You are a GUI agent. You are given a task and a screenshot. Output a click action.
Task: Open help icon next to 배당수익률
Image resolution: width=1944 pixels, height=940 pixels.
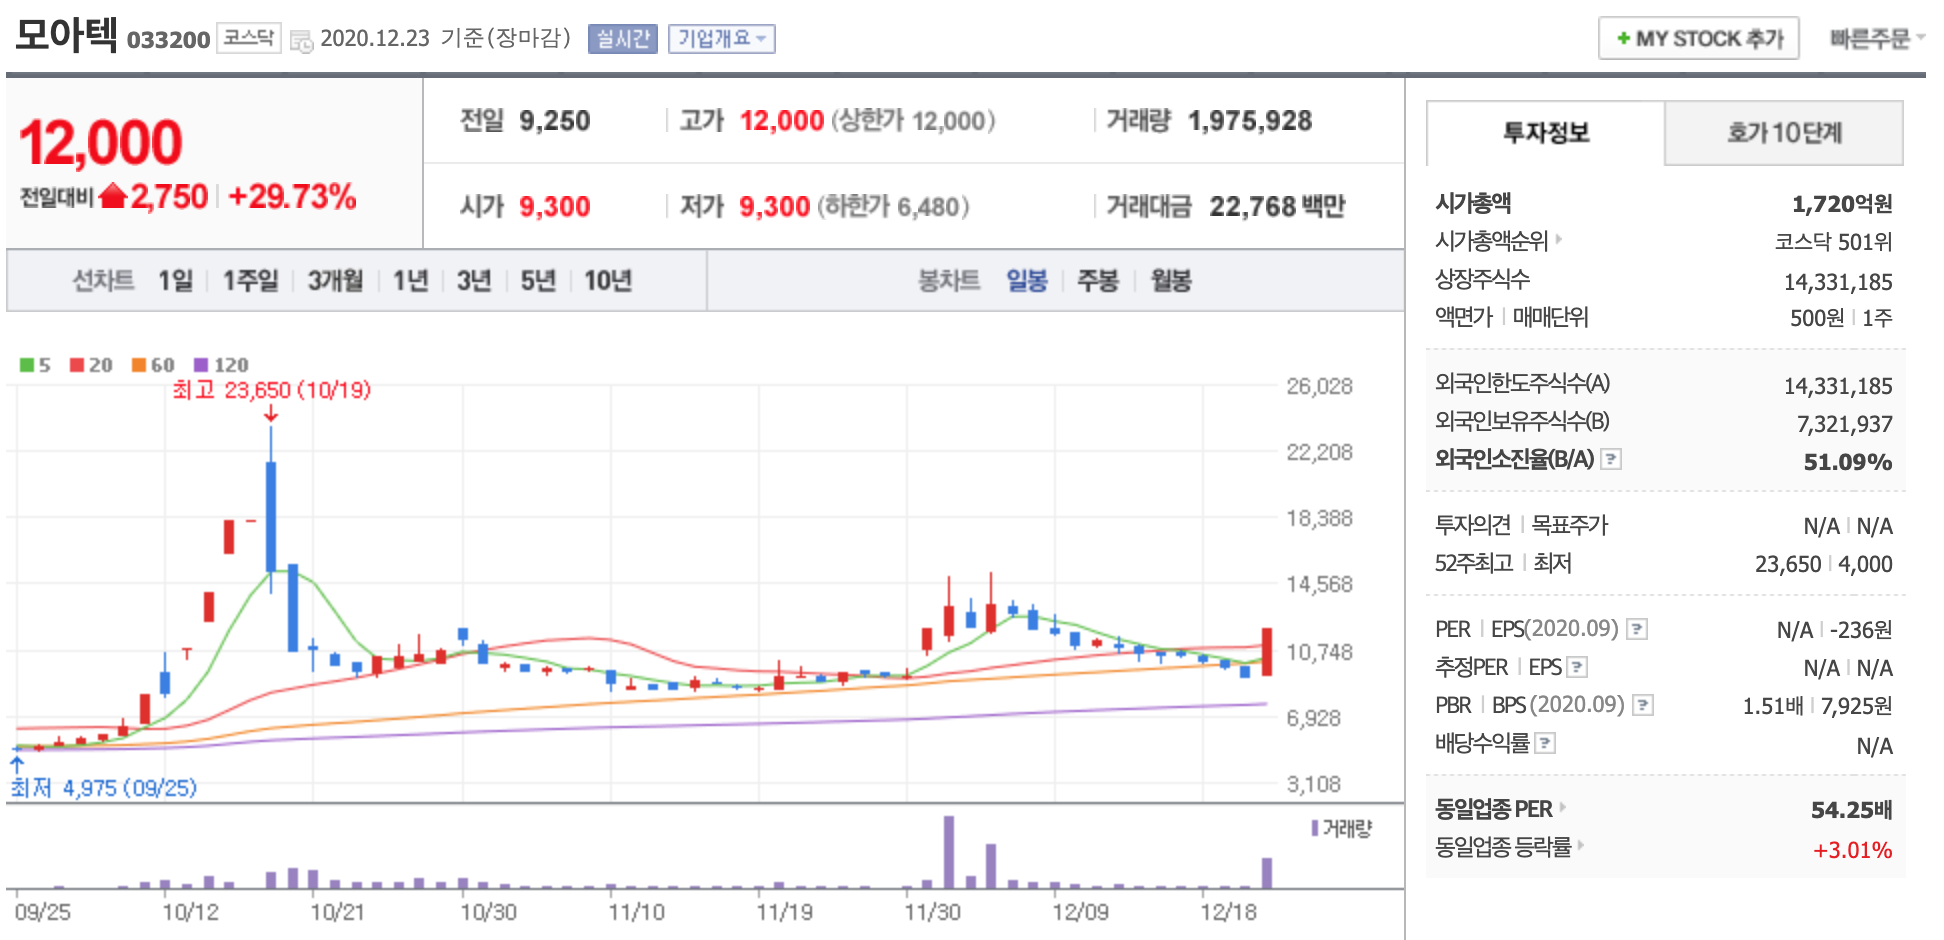pyautogui.click(x=1545, y=744)
